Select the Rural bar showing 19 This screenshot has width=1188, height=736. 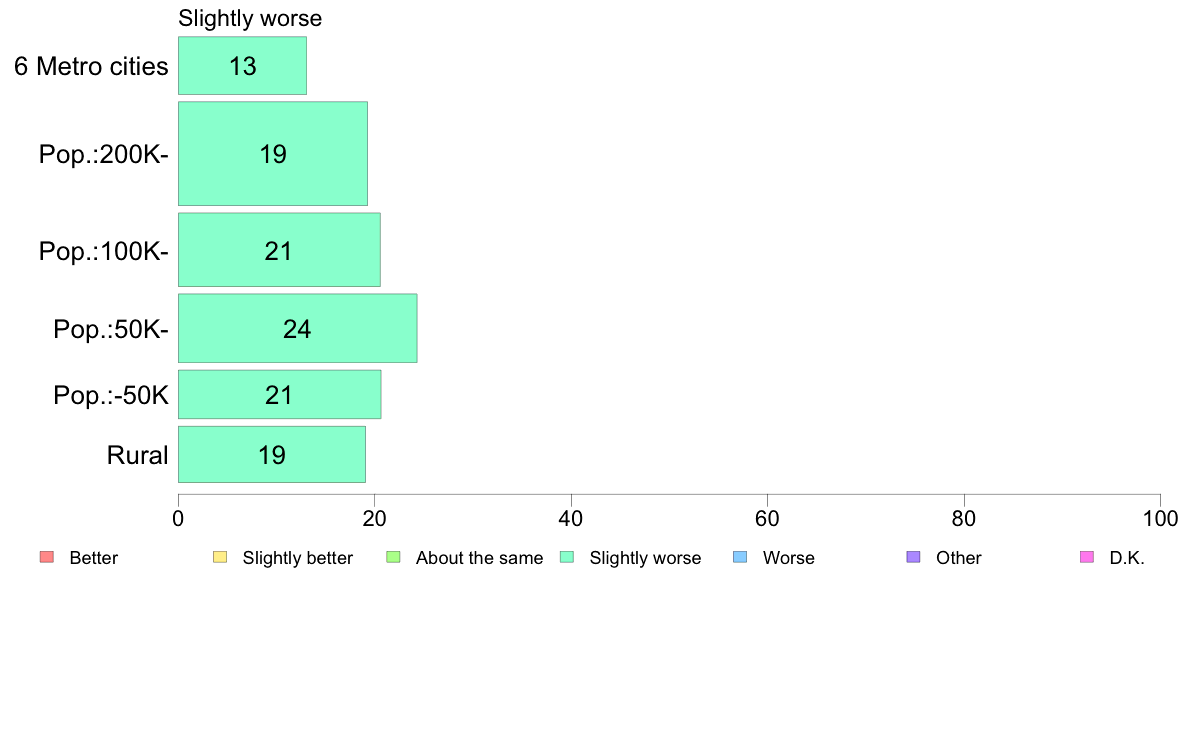[271, 454]
